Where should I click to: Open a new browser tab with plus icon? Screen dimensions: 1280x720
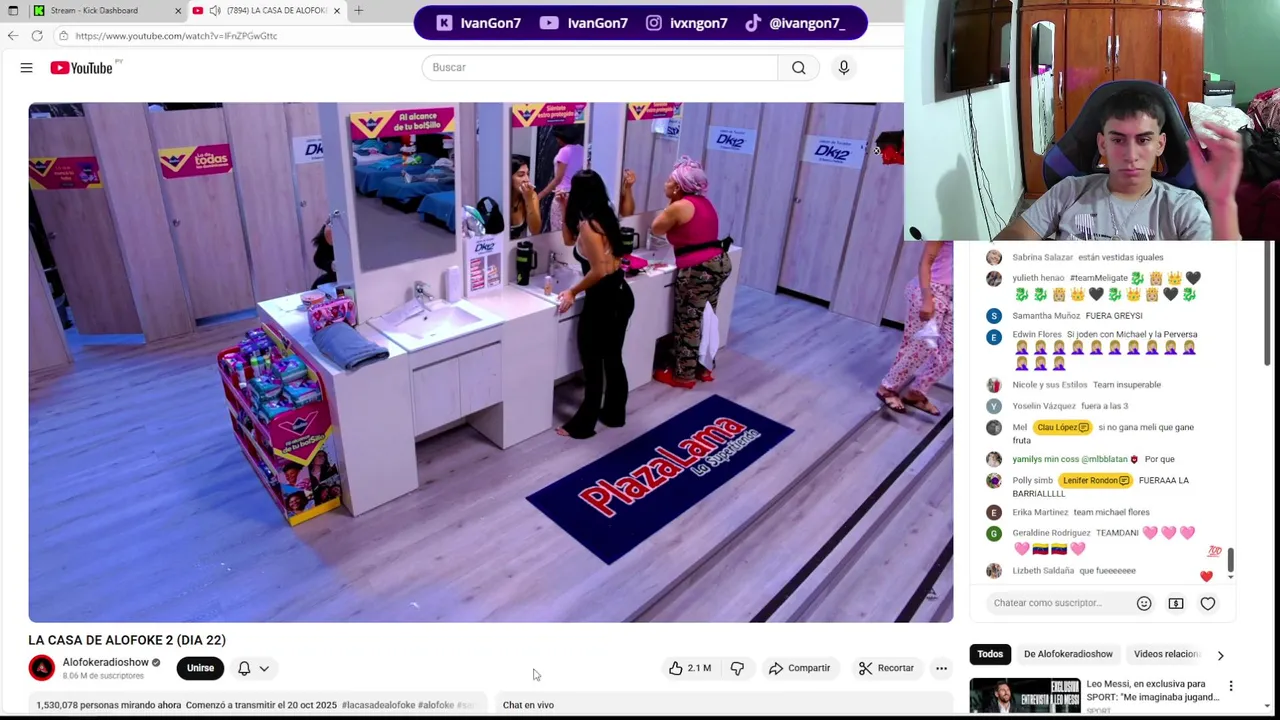[x=358, y=11]
